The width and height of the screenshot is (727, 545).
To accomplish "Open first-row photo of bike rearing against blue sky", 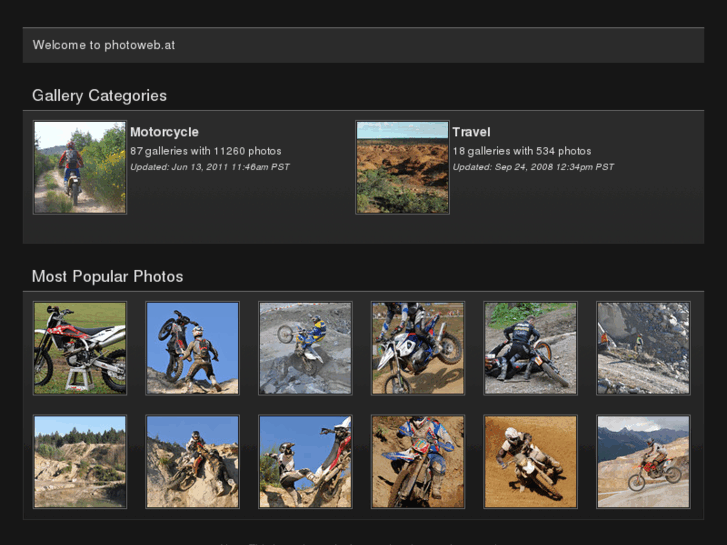I will pos(193,348).
